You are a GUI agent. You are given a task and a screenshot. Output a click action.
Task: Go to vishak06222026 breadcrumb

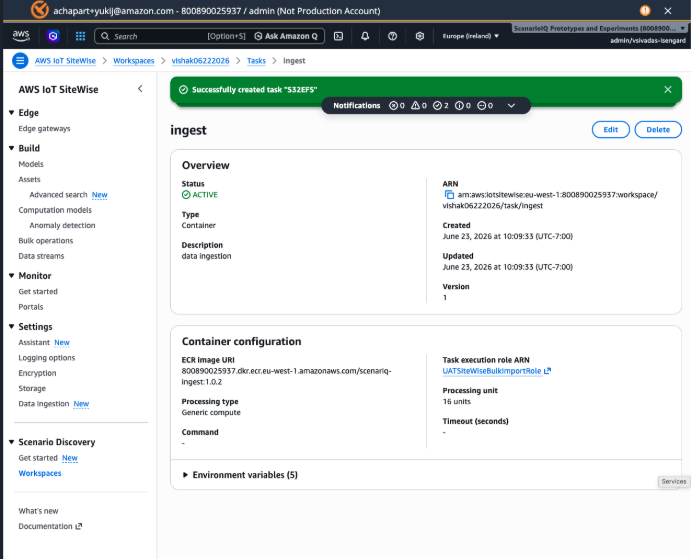click(x=201, y=61)
